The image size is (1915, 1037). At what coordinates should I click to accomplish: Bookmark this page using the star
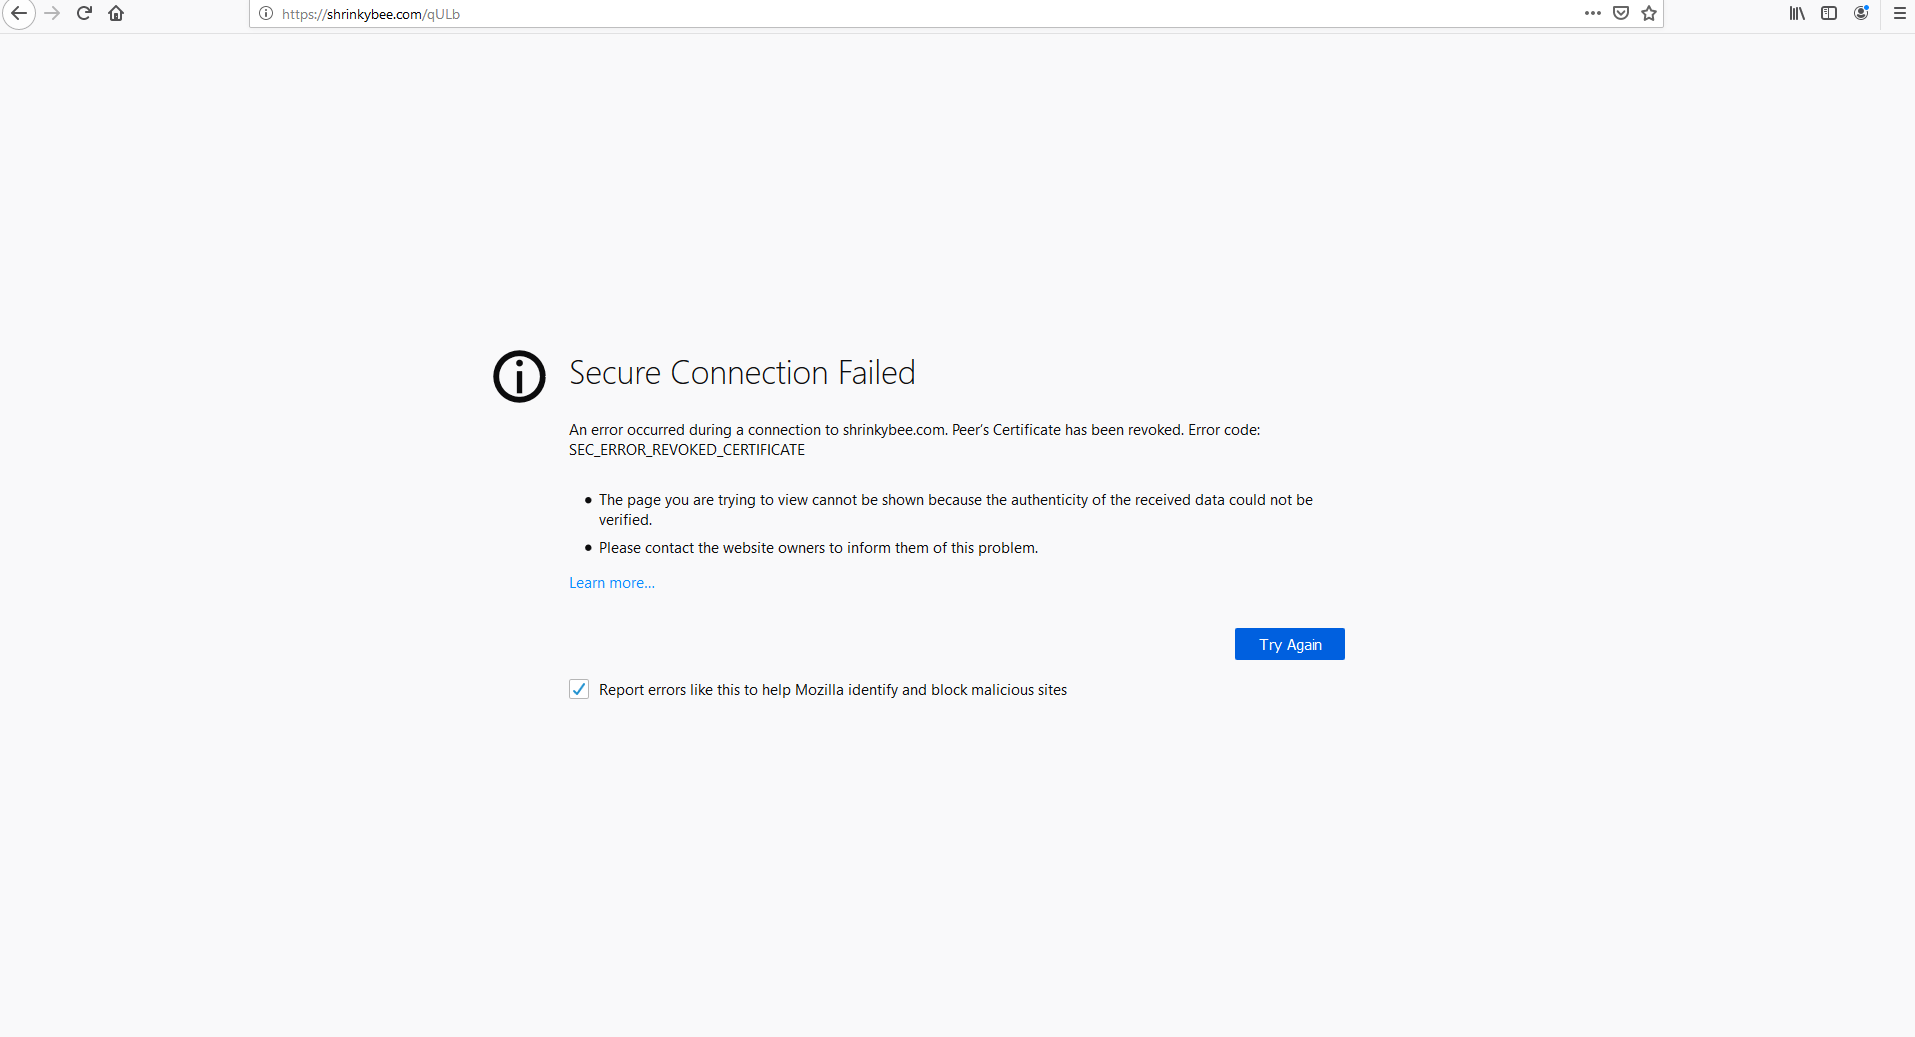(x=1648, y=13)
